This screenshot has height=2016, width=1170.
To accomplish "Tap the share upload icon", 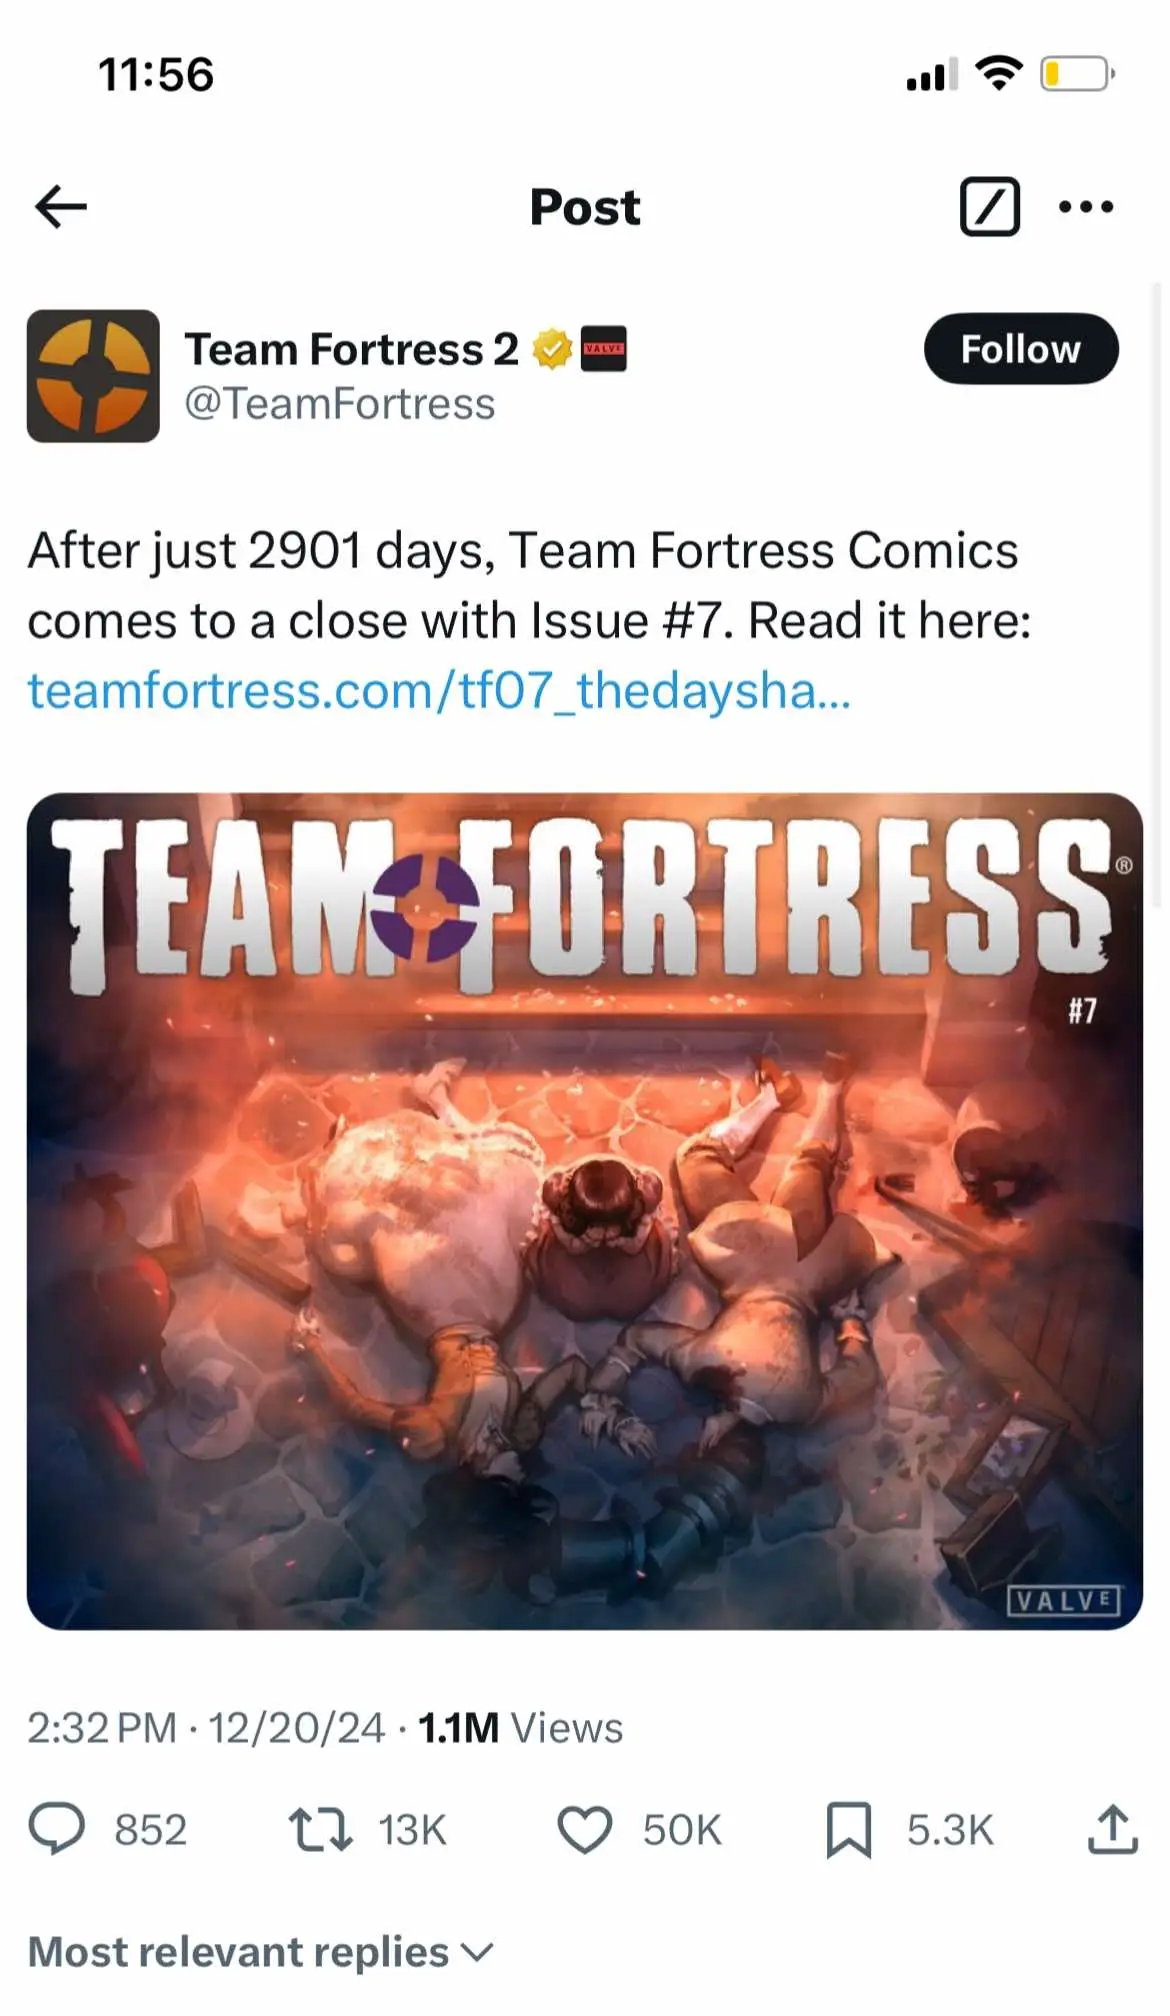I will (x=1112, y=1829).
